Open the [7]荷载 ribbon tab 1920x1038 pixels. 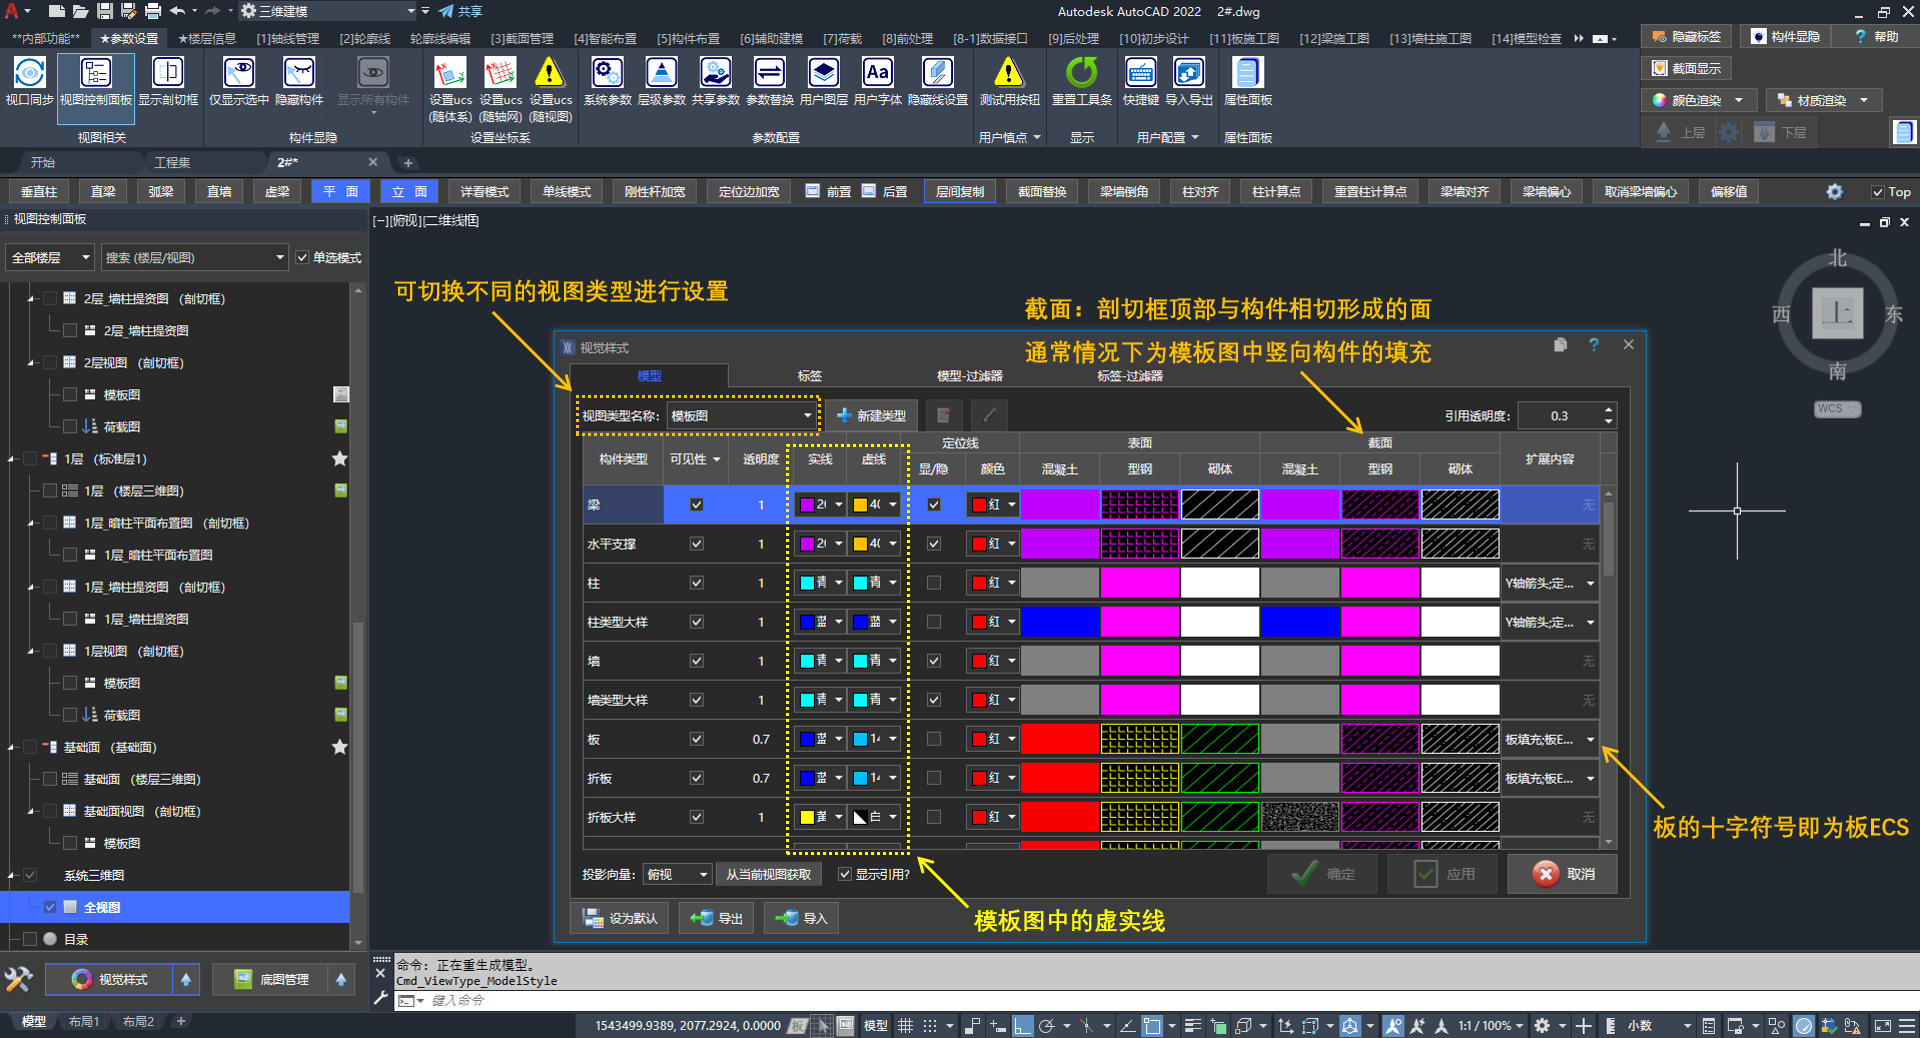point(842,39)
